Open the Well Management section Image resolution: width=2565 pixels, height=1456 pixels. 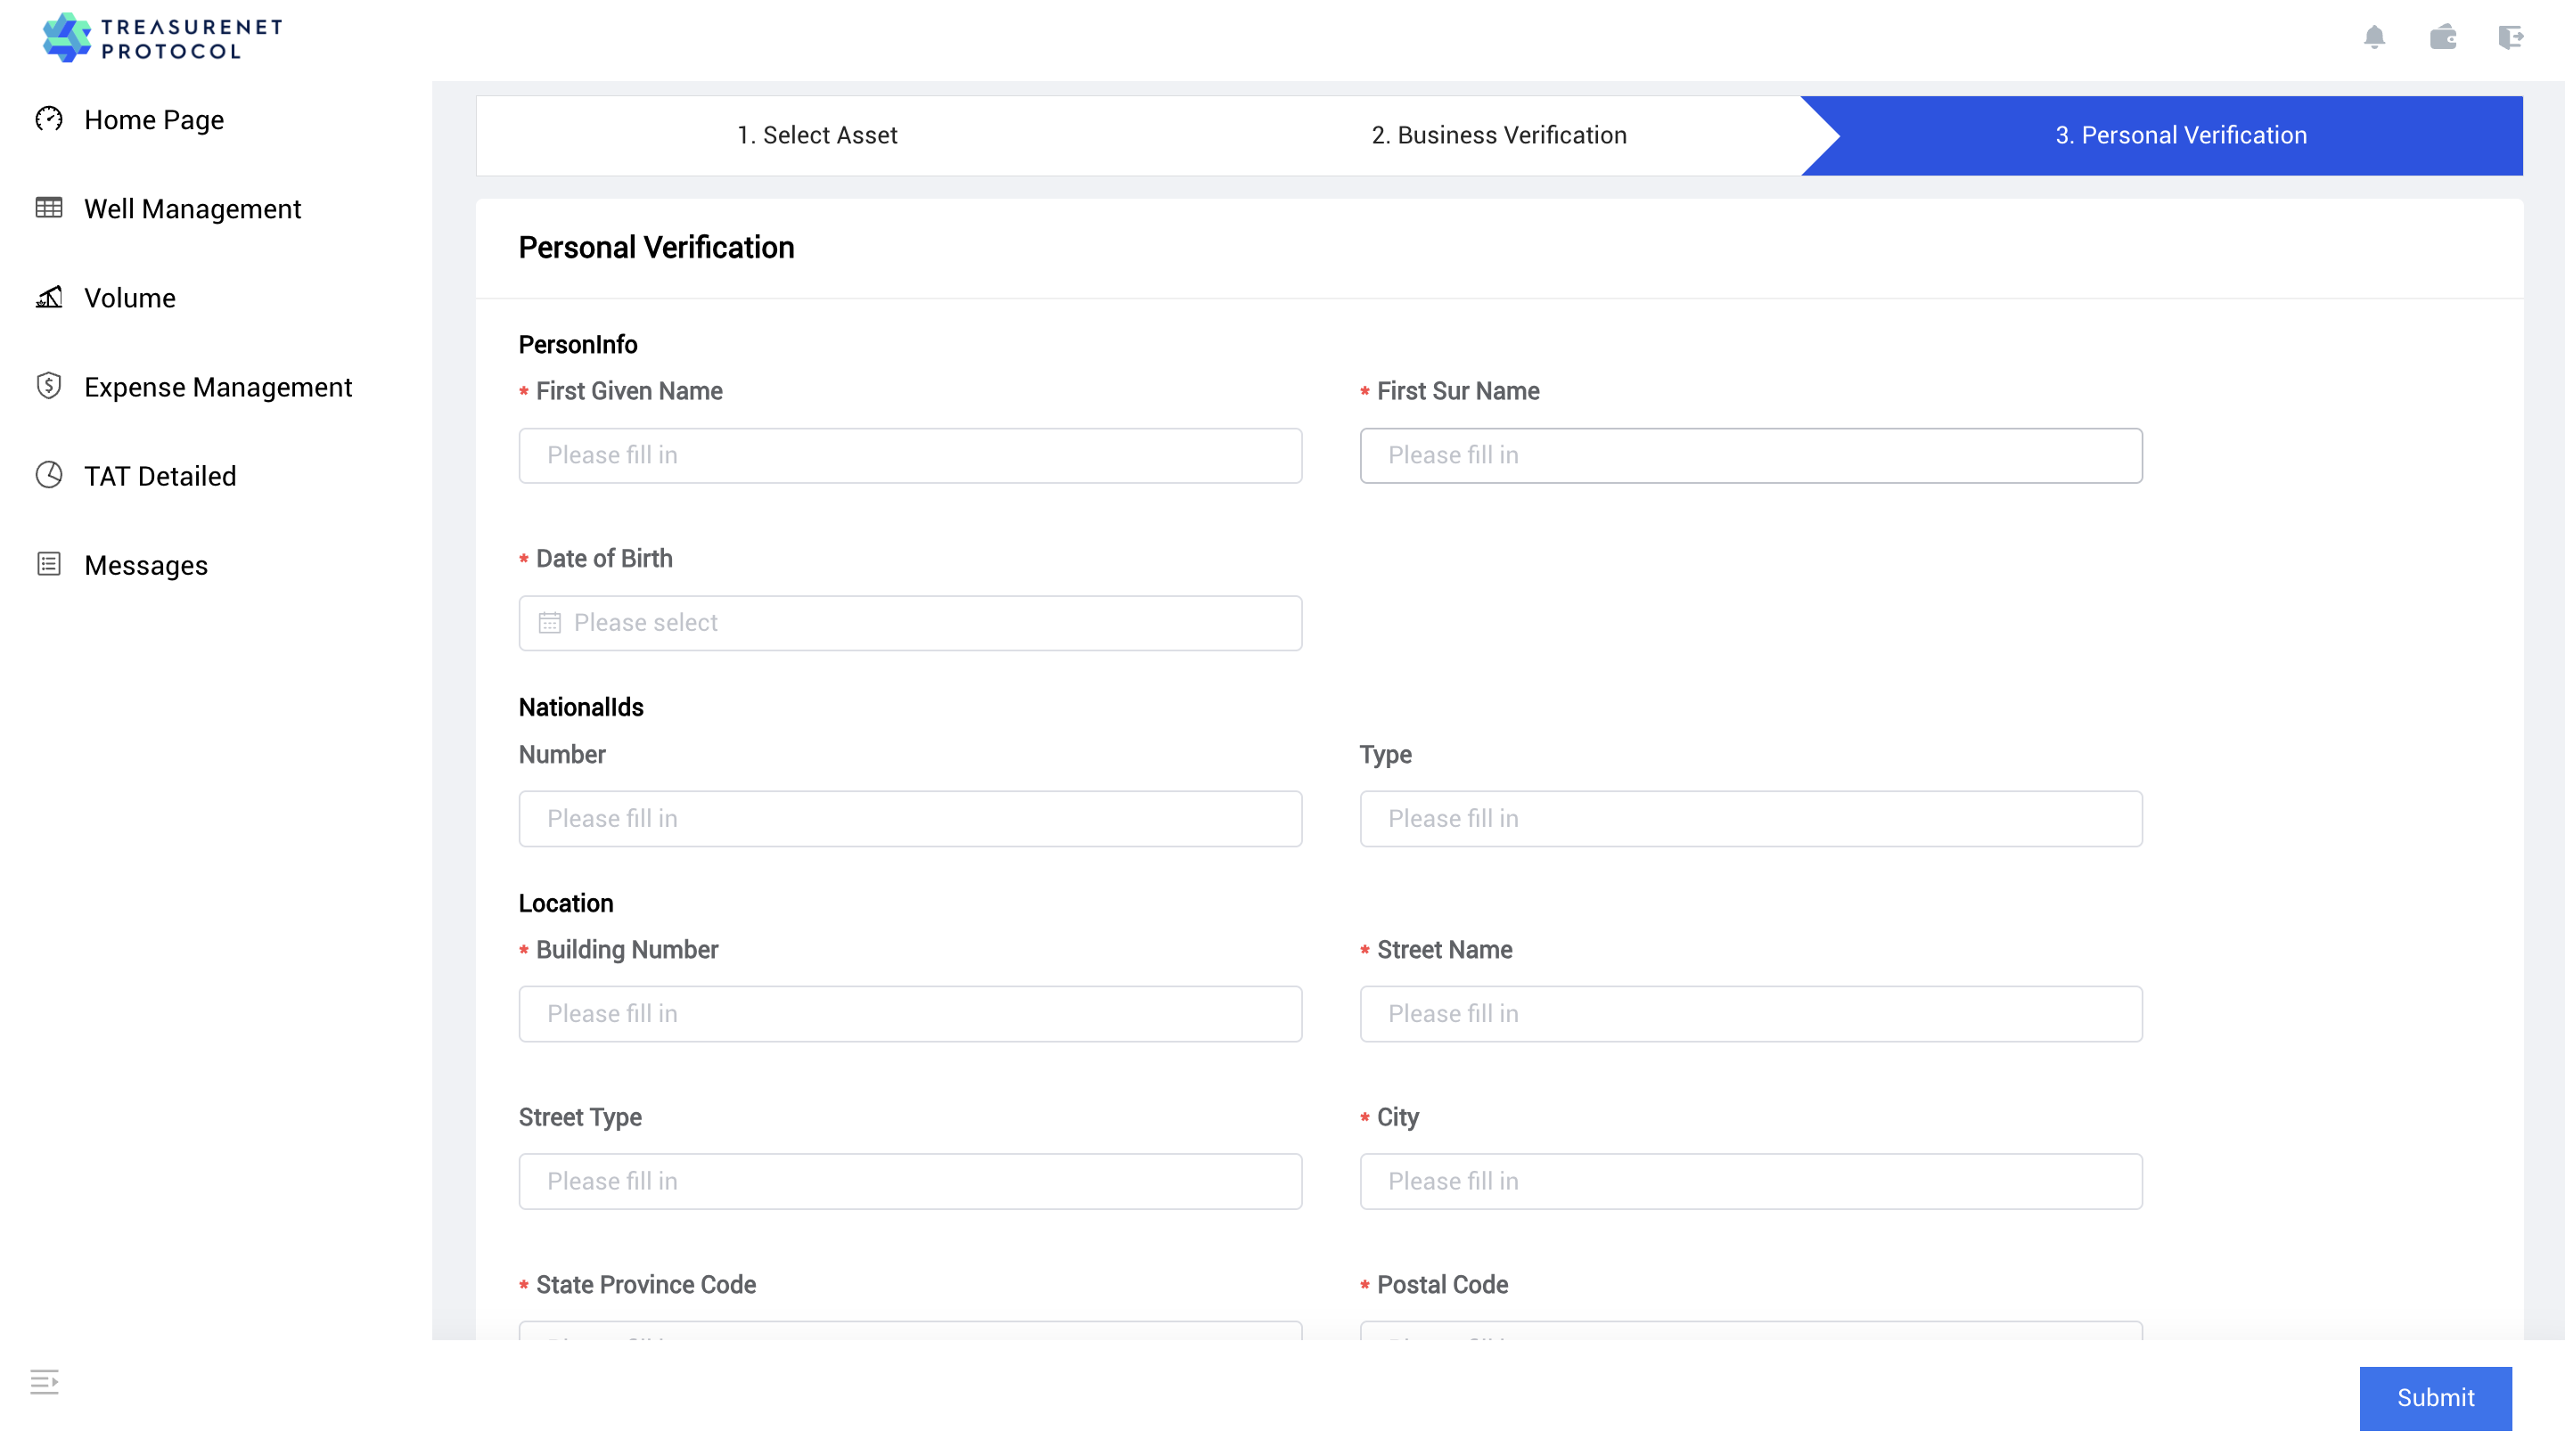coord(193,208)
